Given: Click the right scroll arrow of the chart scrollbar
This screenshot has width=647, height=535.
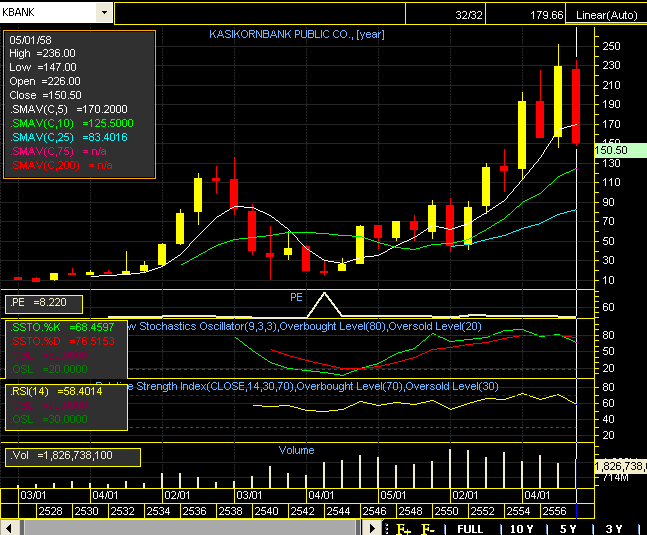Looking at the screenshot, I should (x=372, y=528).
